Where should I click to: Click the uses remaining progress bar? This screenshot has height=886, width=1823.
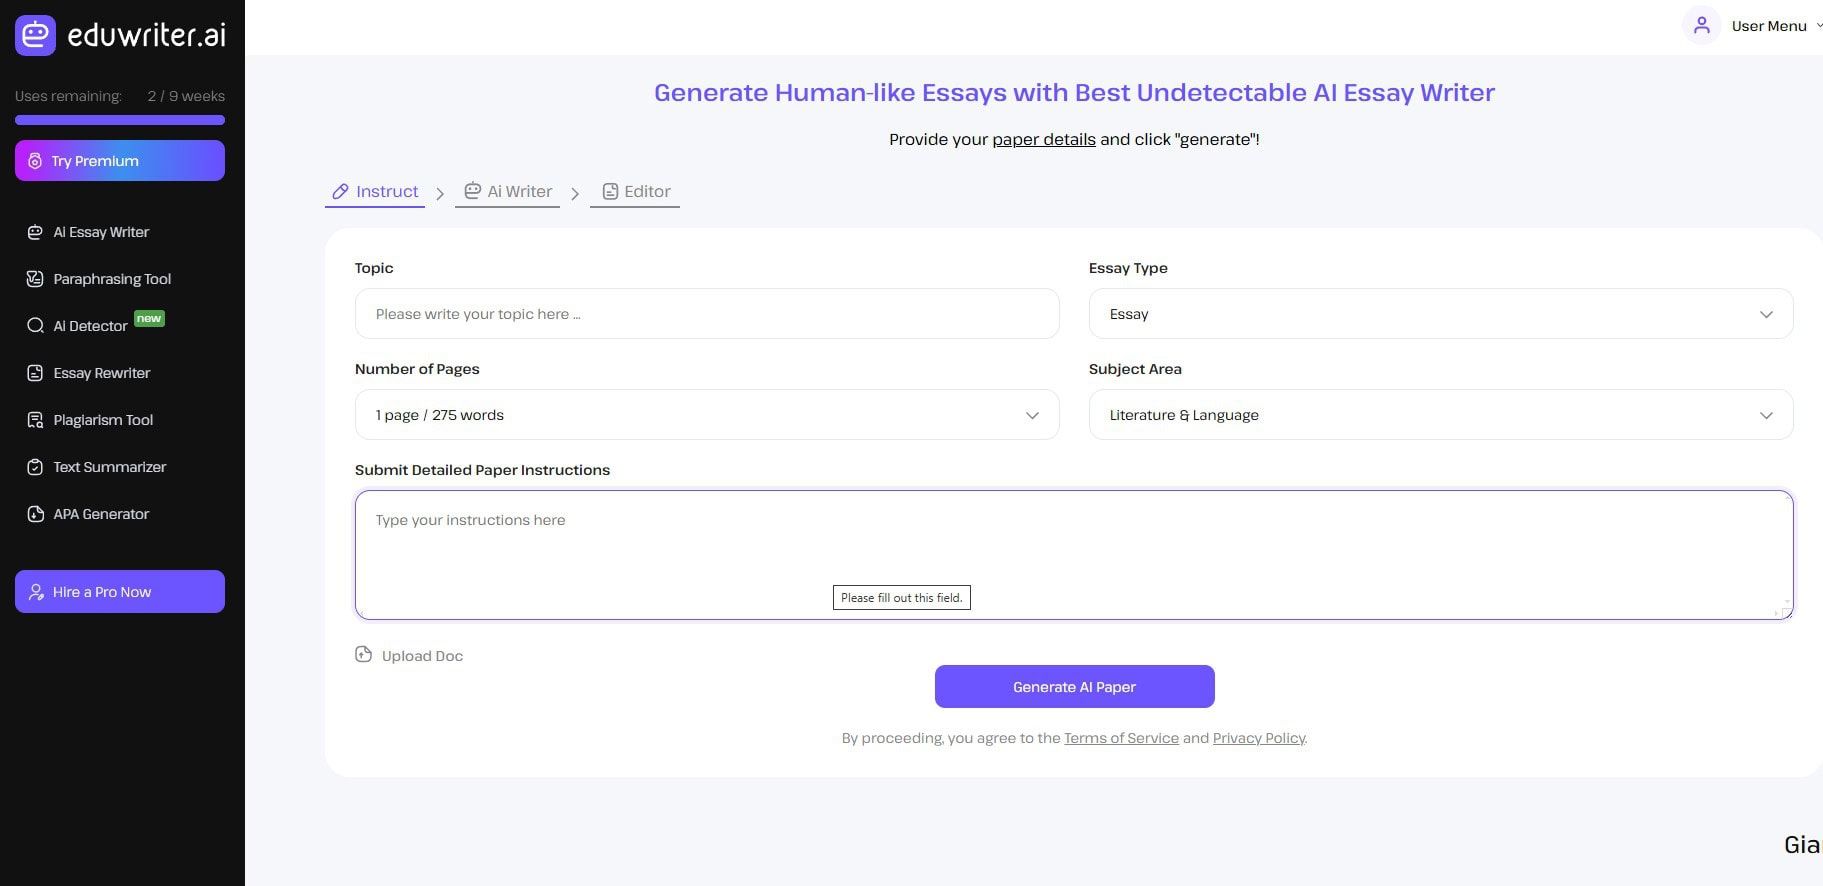pyautogui.click(x=120, y=120)
